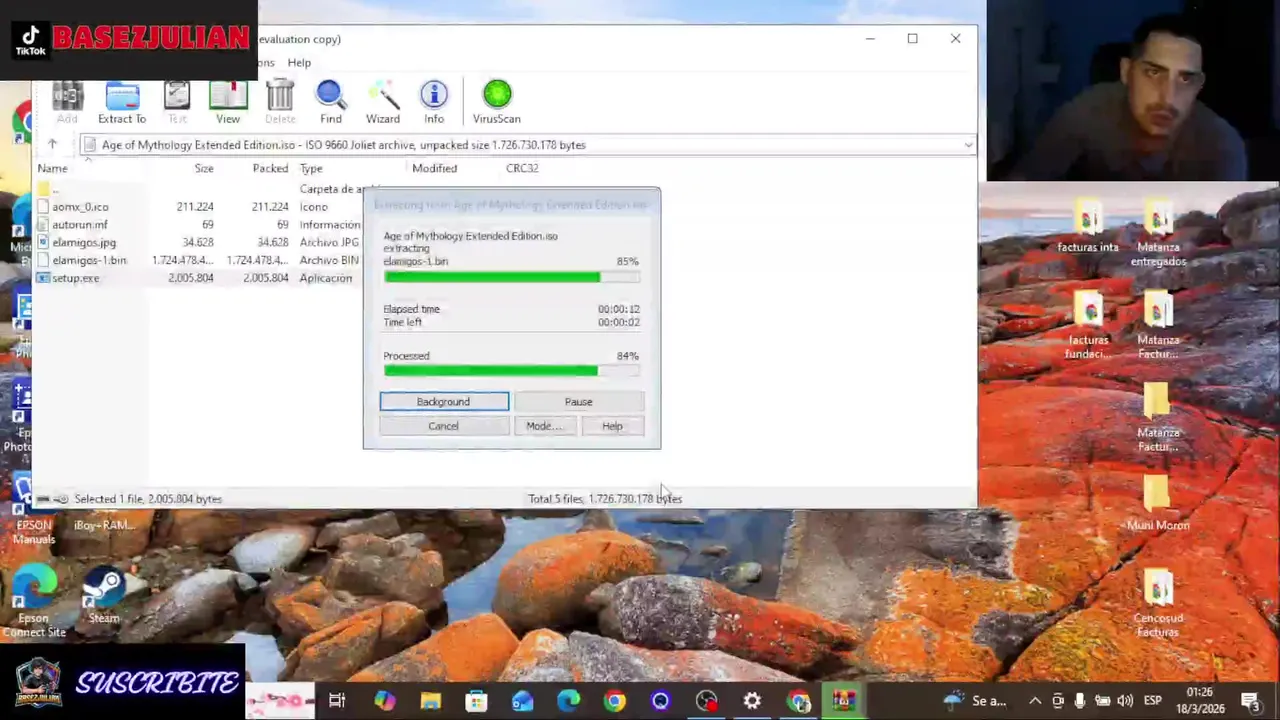Open Task View from the taskbar

pyautogui.click(x=337, y=701)
